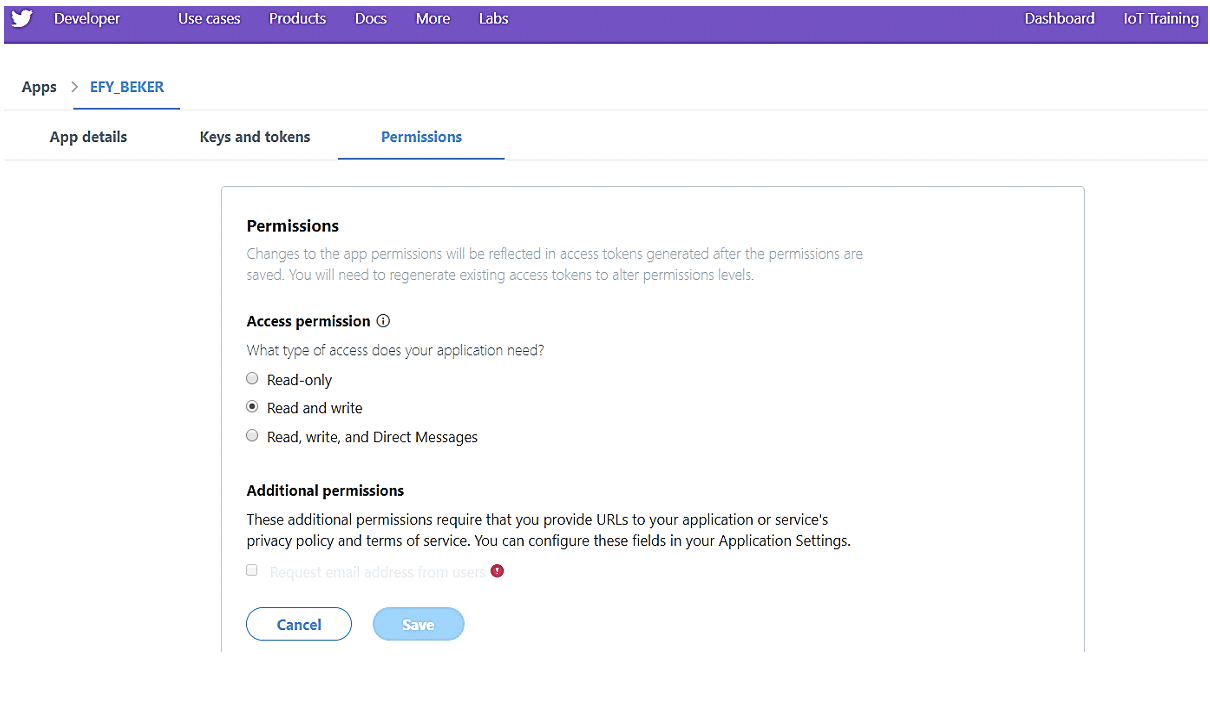Choose Read, write, and Direct Messages

252,436
